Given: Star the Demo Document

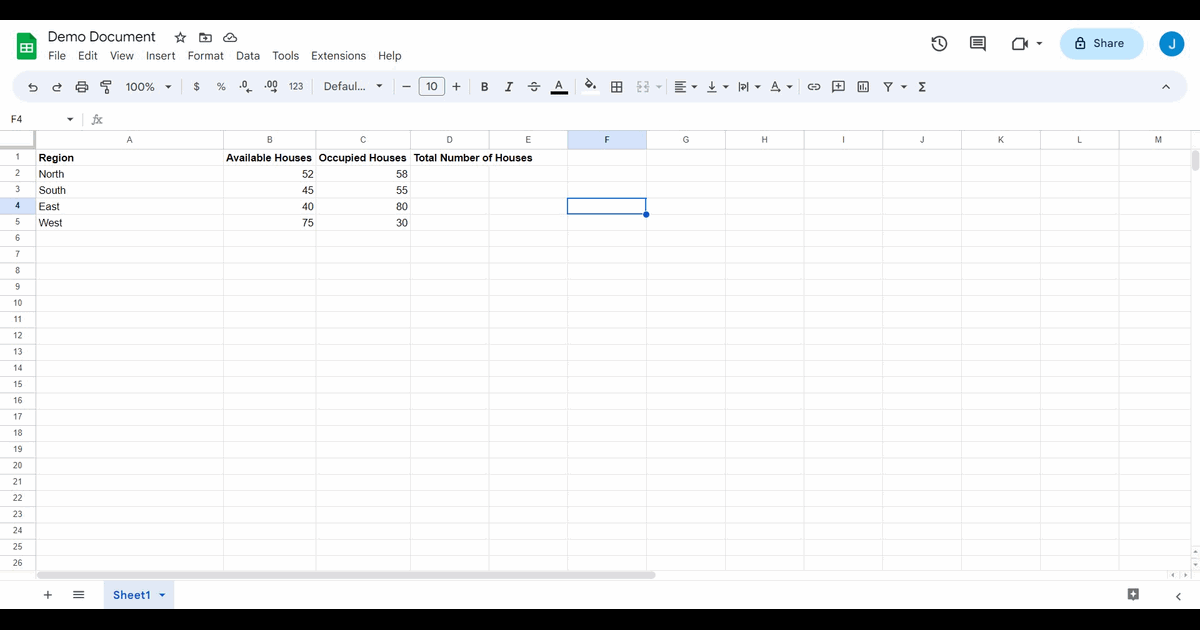Looking at the screenshot, I should (x=180, y=37).
